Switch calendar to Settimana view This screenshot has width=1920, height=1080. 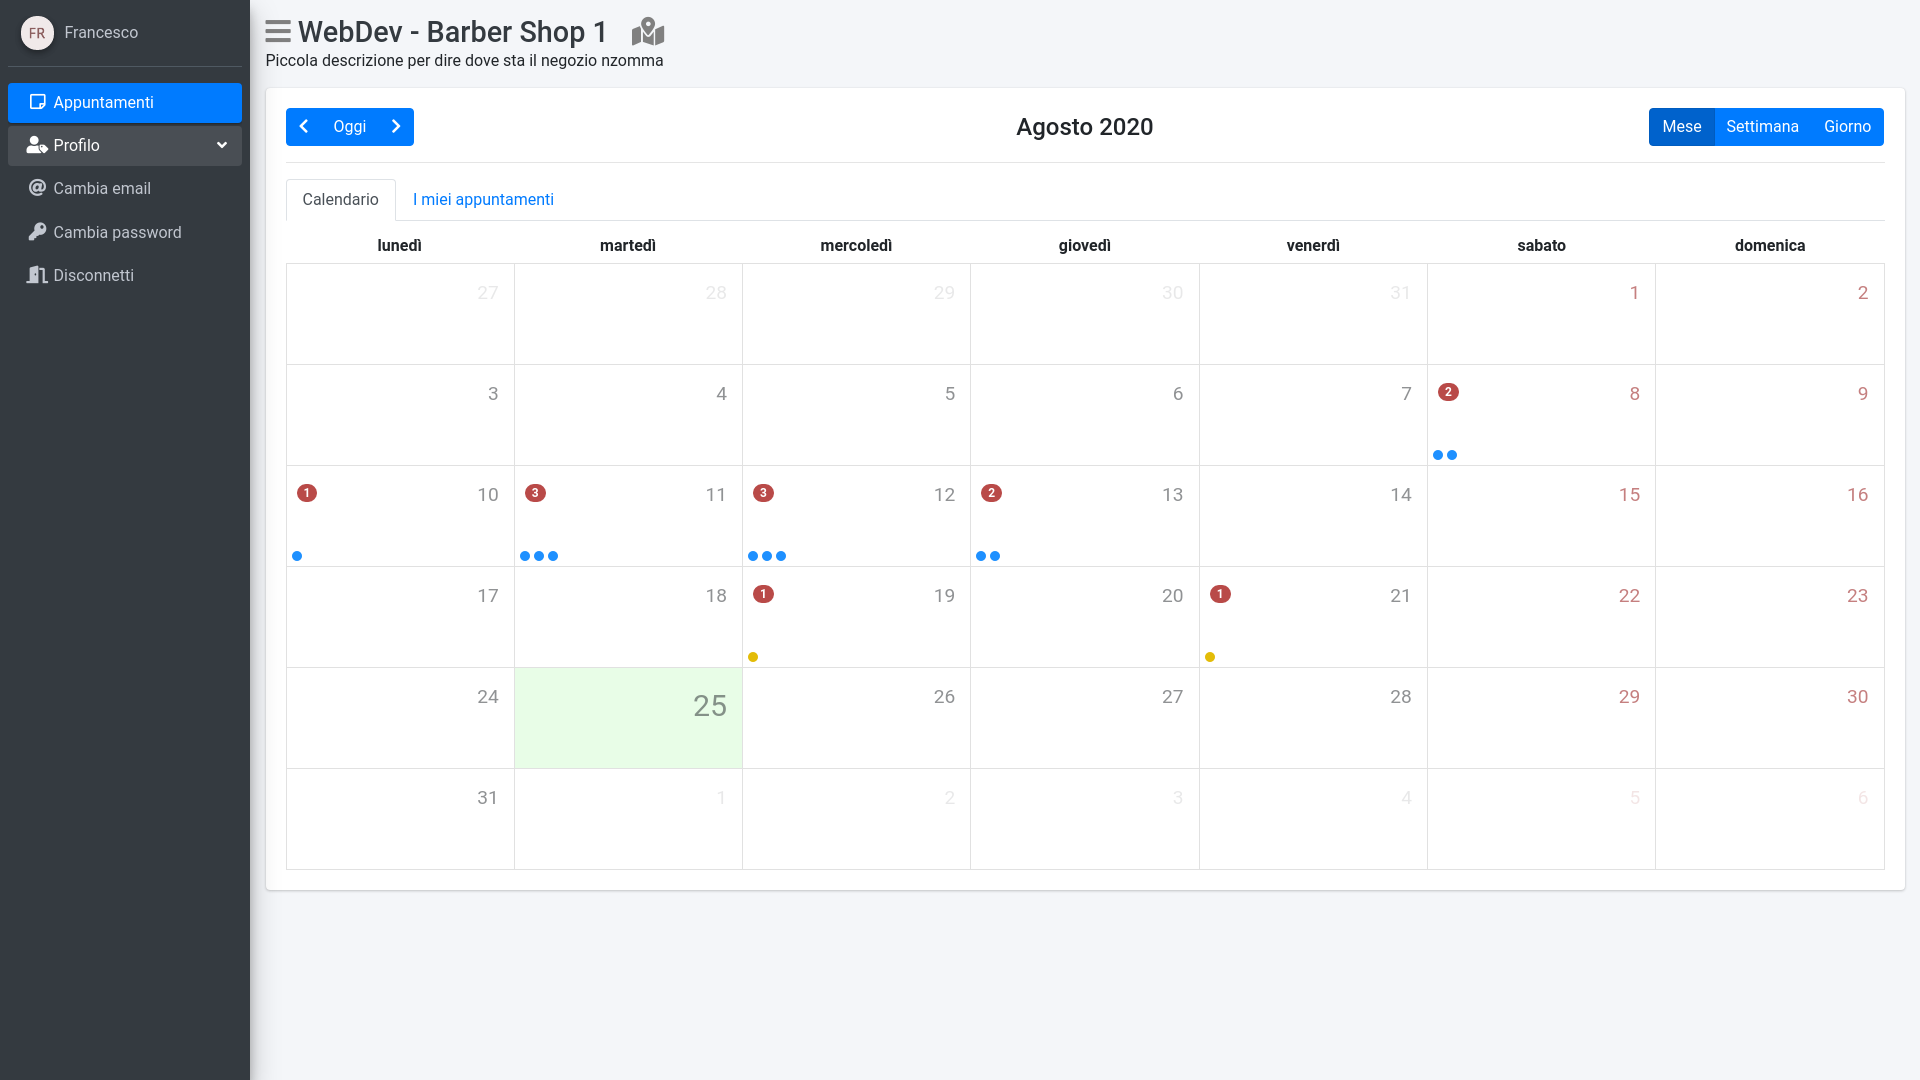[x=1762, y=127]
